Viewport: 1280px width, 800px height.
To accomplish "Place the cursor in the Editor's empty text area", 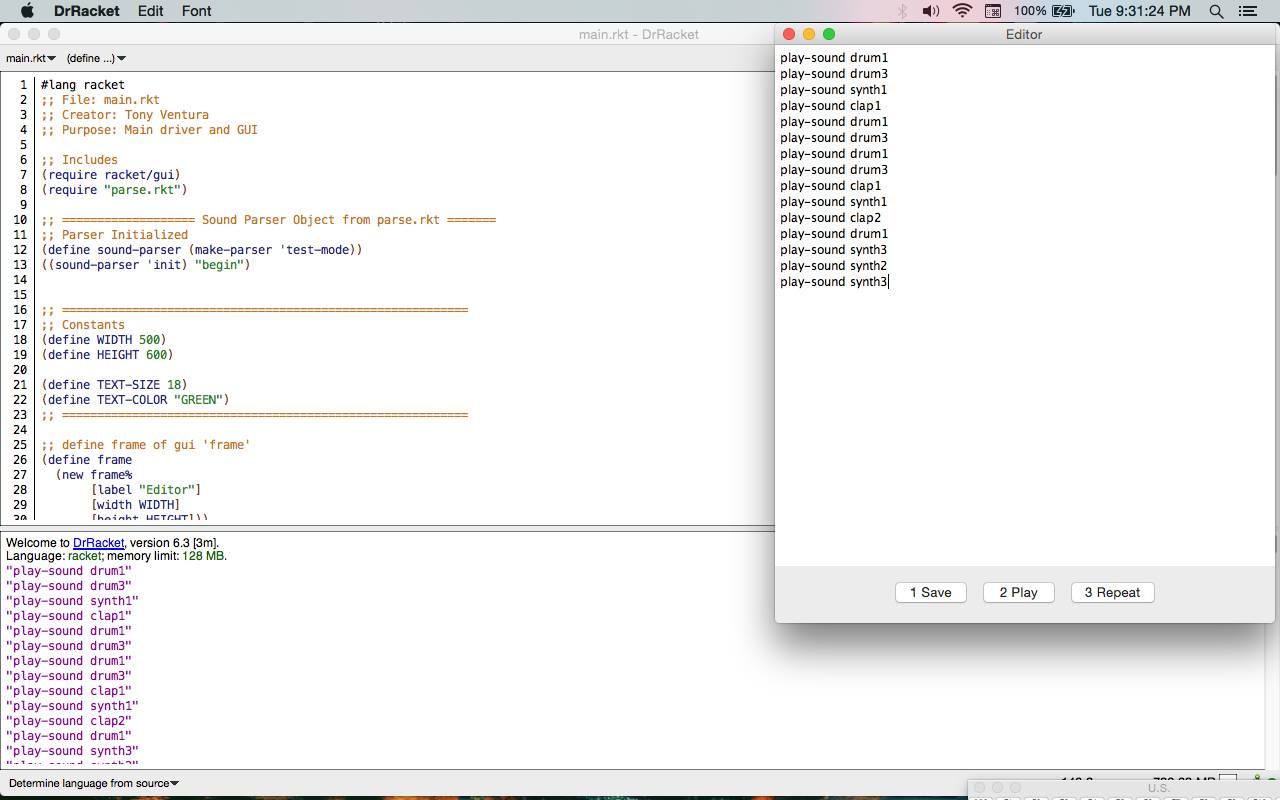I will click(x=1024, y=430).
